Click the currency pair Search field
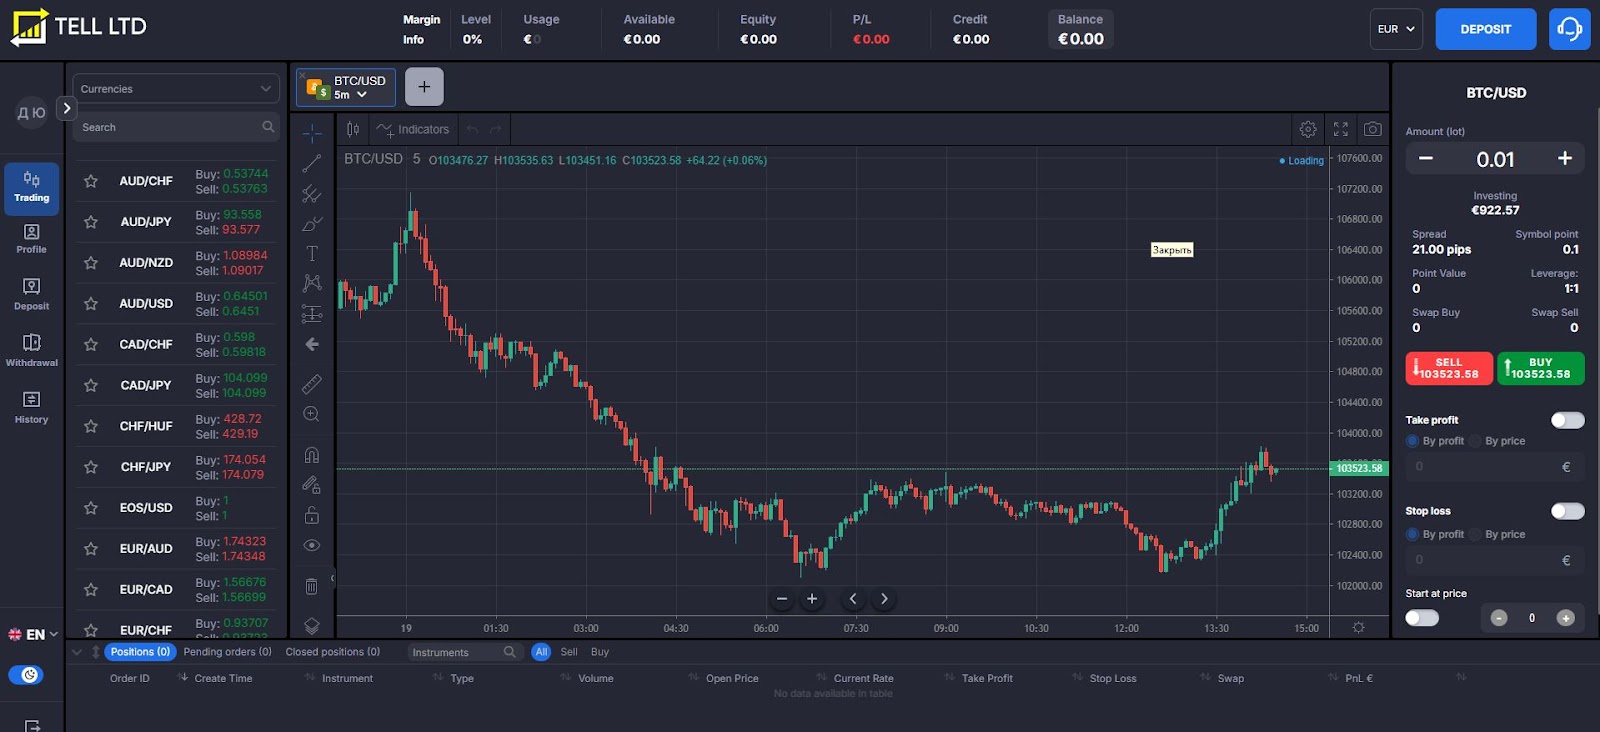Screen dimensions: 1600x732 tap(170, 127)
